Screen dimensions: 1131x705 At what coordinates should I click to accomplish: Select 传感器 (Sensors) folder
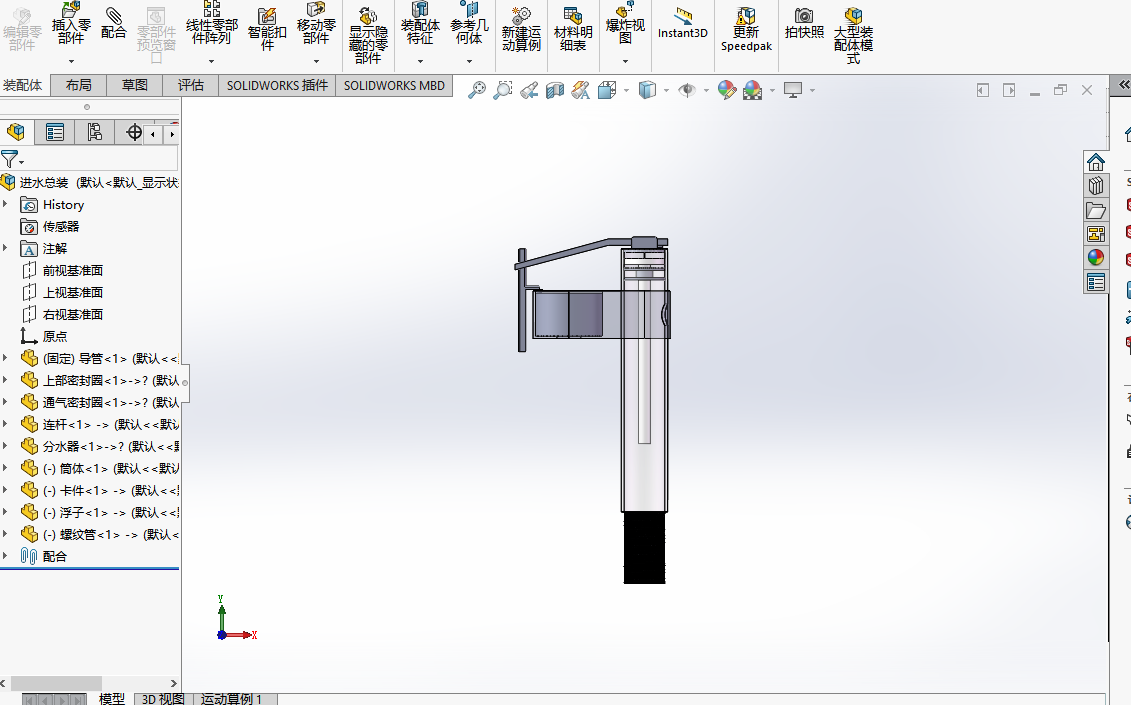(61, 227)
